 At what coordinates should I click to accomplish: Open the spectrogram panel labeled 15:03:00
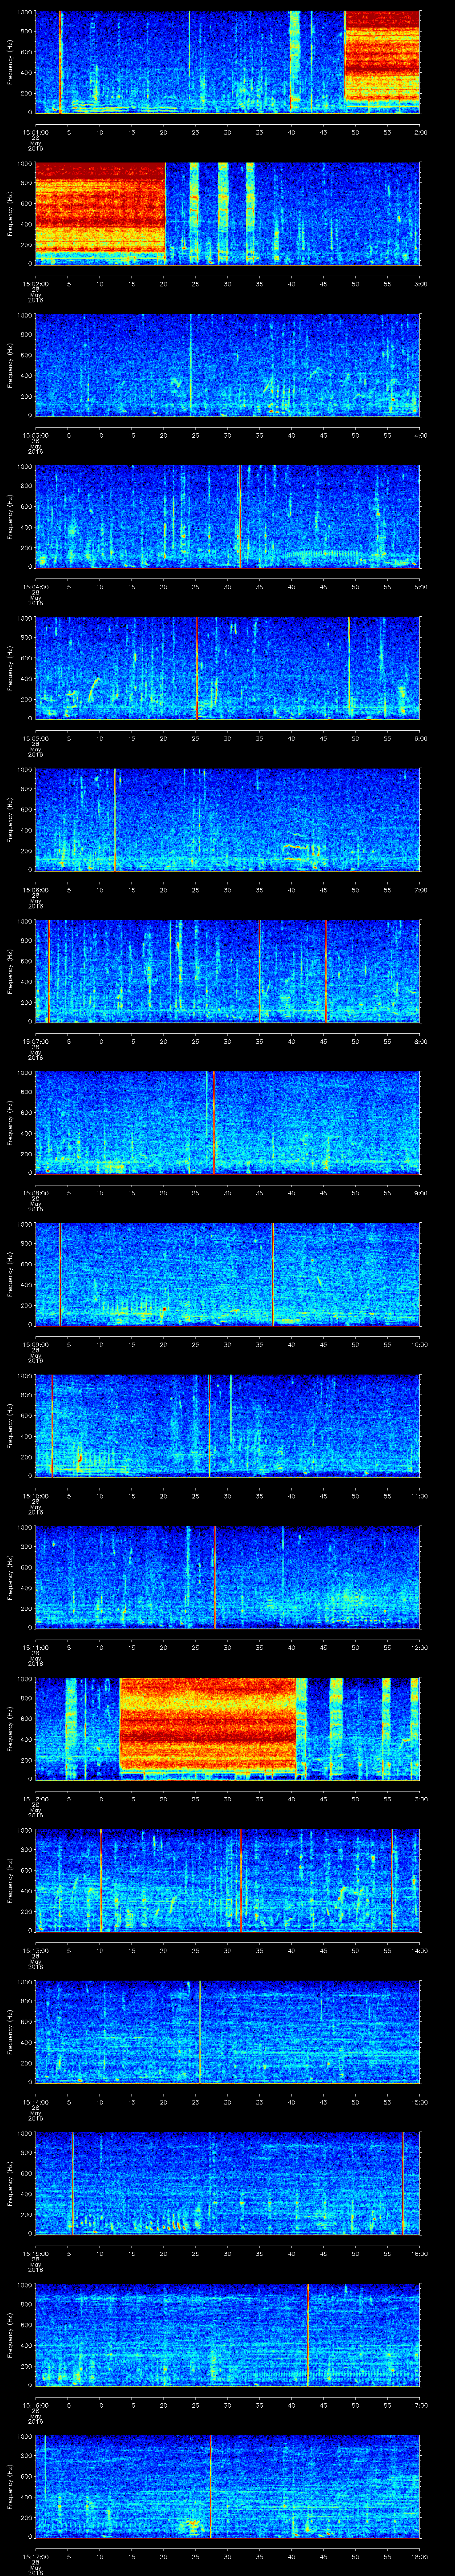(x=228, y=365)
